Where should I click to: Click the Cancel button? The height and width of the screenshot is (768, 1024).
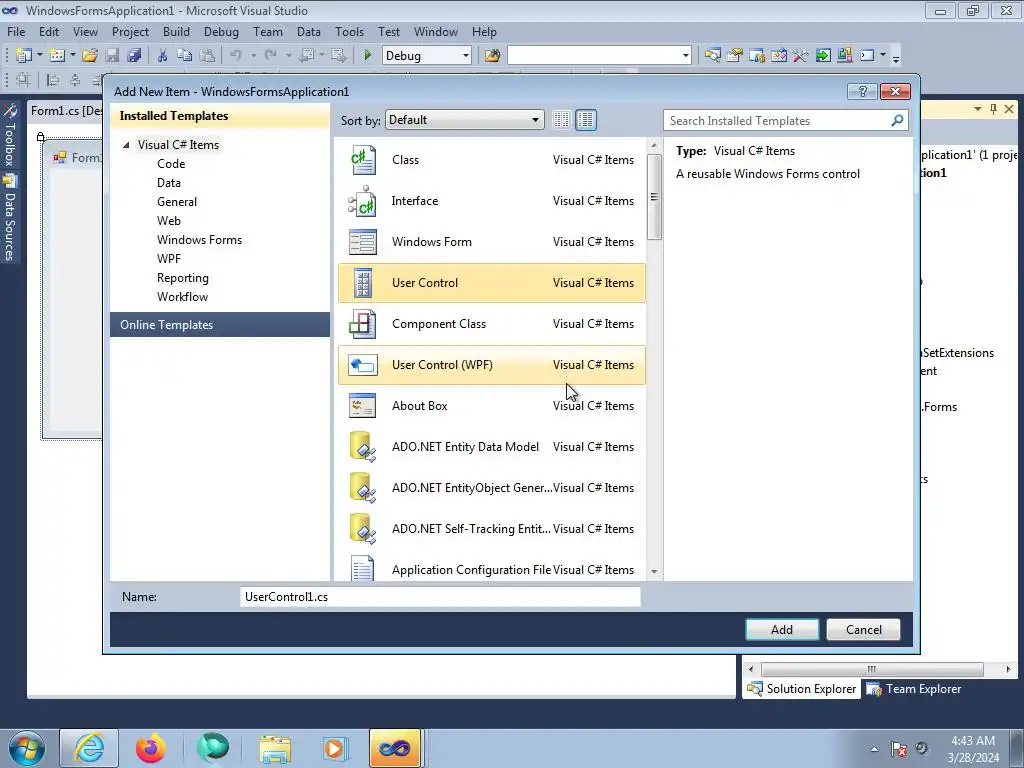(x=863, y=630)
